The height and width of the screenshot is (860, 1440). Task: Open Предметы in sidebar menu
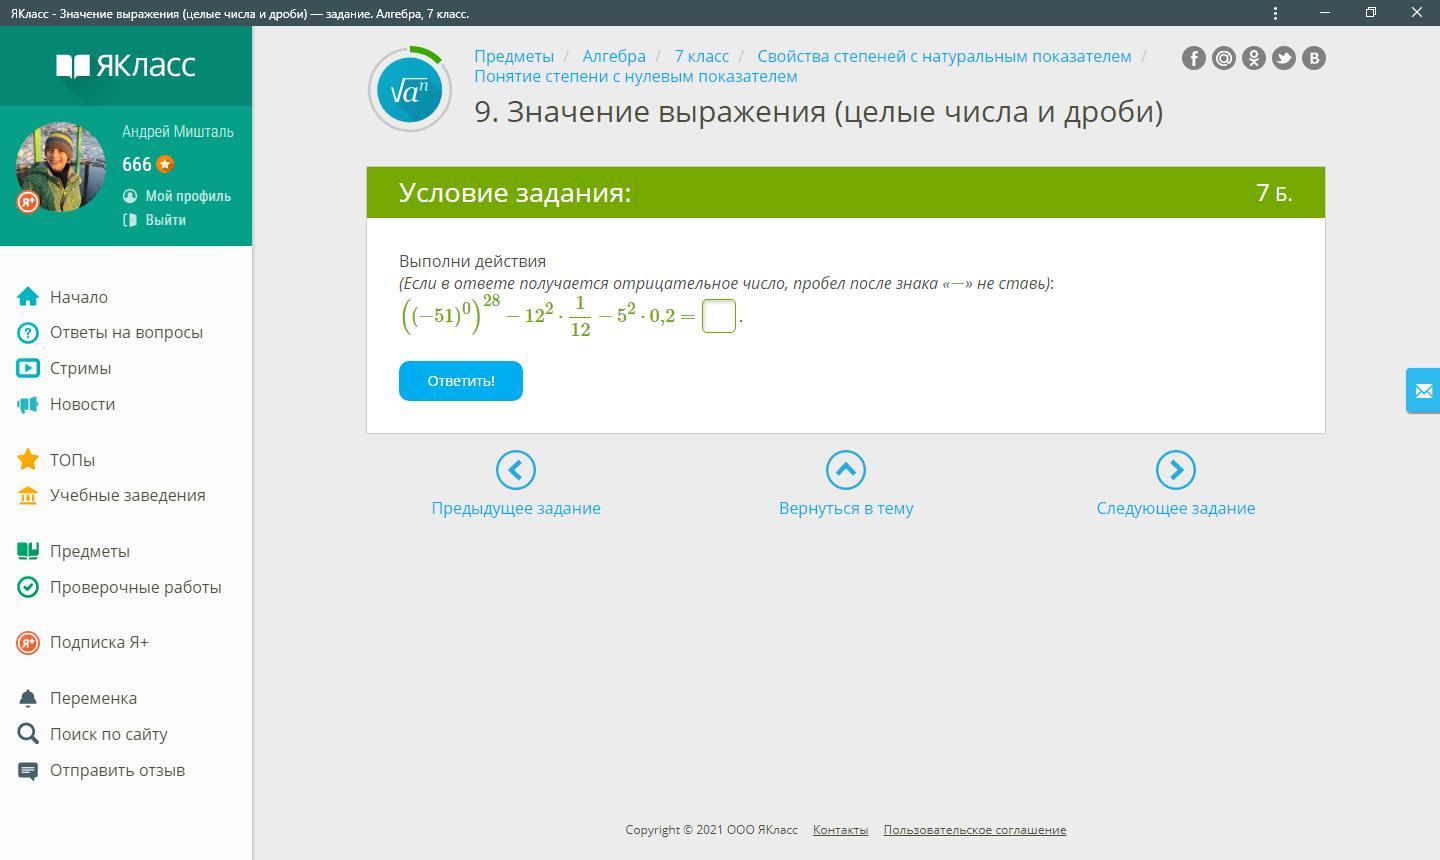90,551
